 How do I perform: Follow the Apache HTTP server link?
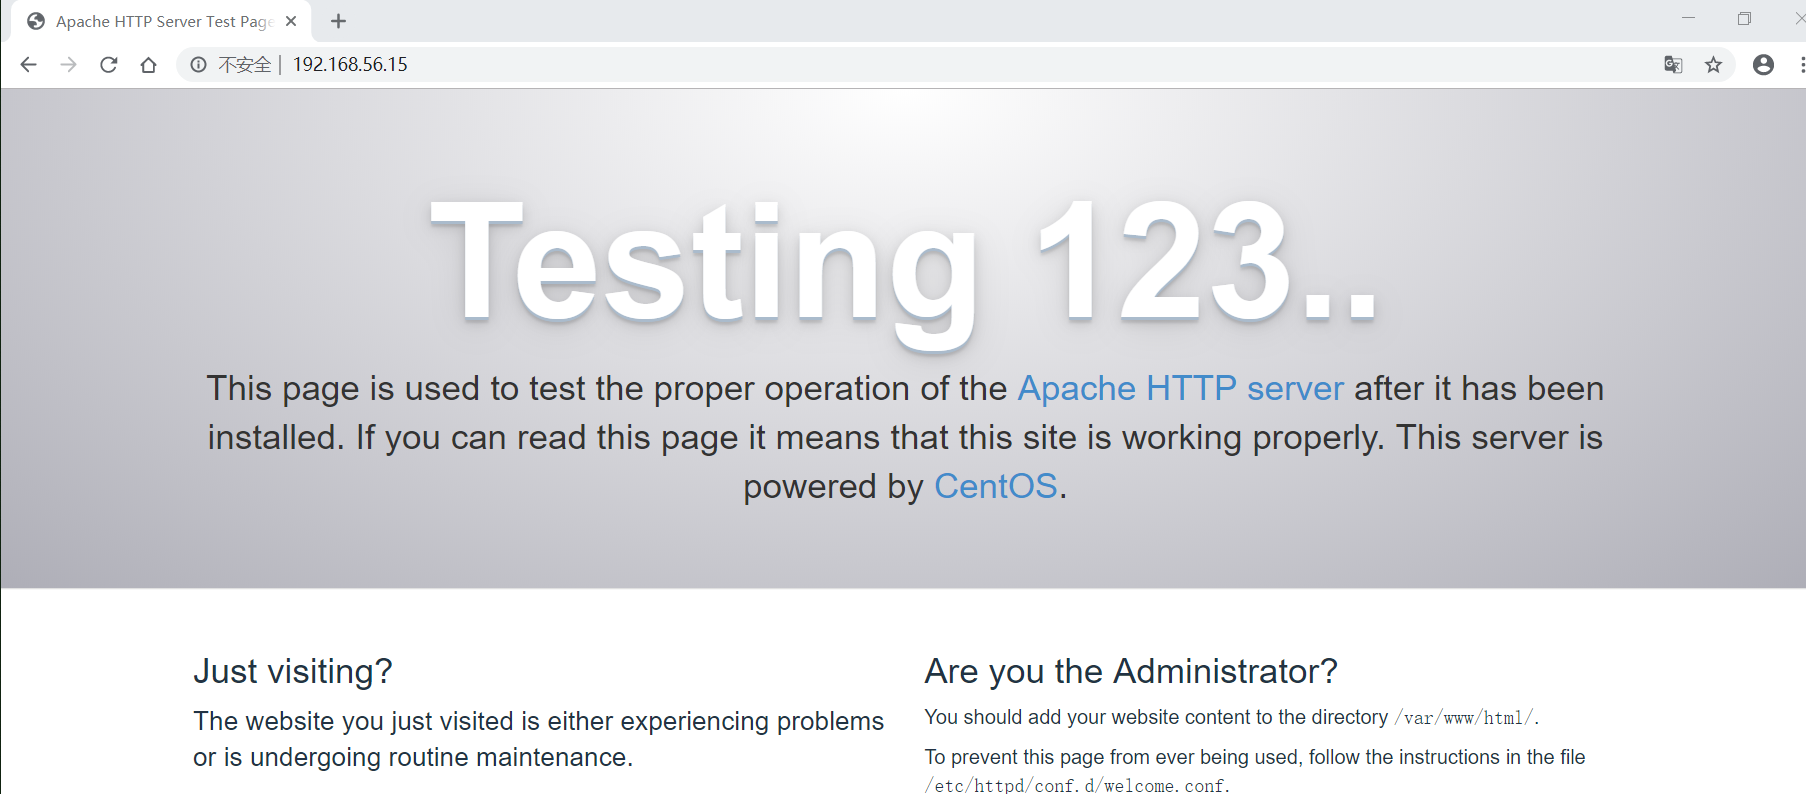click(1180, 388)
